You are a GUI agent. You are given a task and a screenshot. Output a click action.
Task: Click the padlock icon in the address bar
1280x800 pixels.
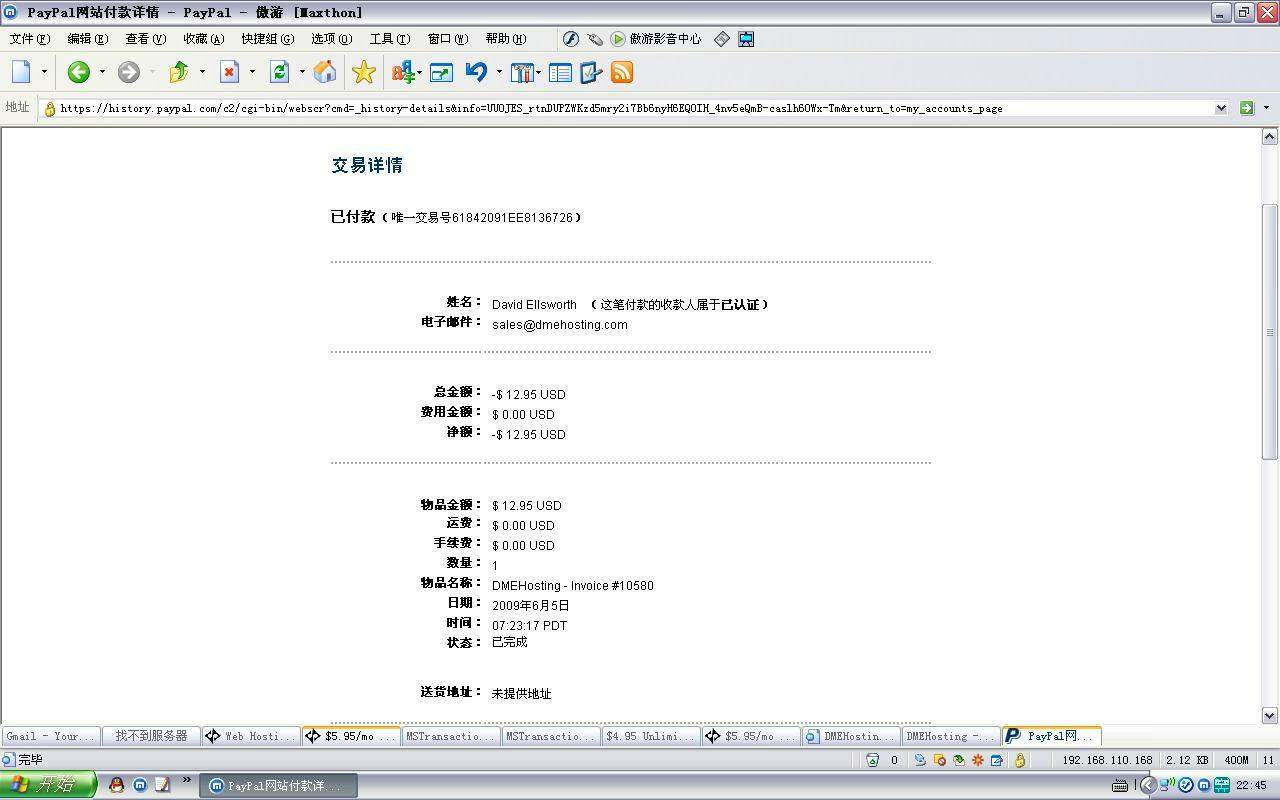49,108
